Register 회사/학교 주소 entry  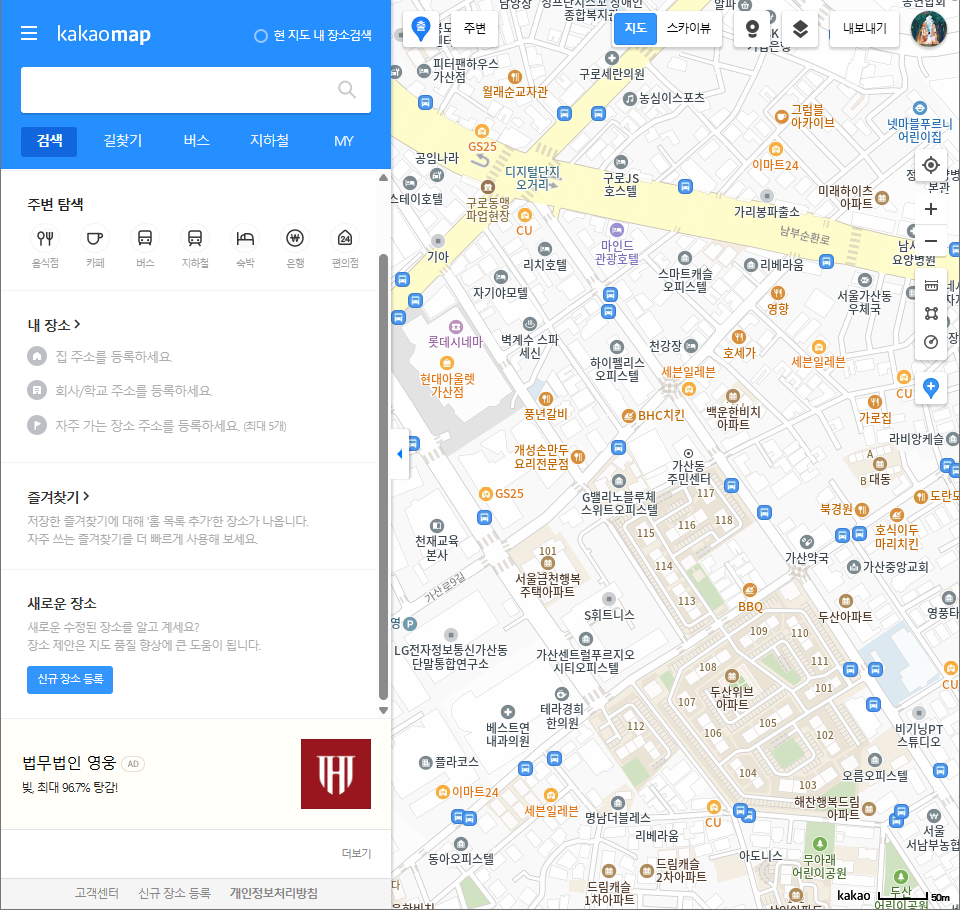133,391
